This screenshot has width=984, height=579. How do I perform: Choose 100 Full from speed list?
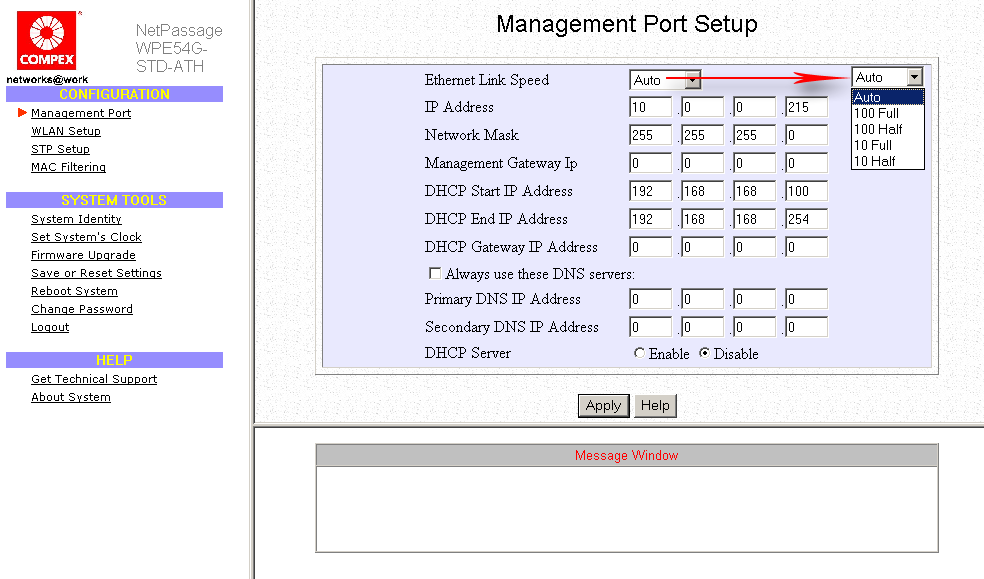[876, 113]
